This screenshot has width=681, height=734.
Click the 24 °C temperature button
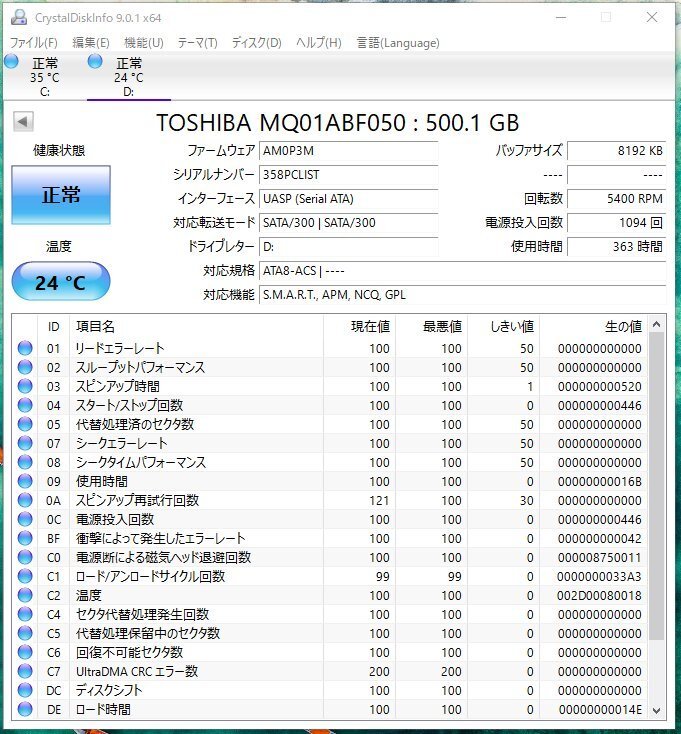click(61, 281)
